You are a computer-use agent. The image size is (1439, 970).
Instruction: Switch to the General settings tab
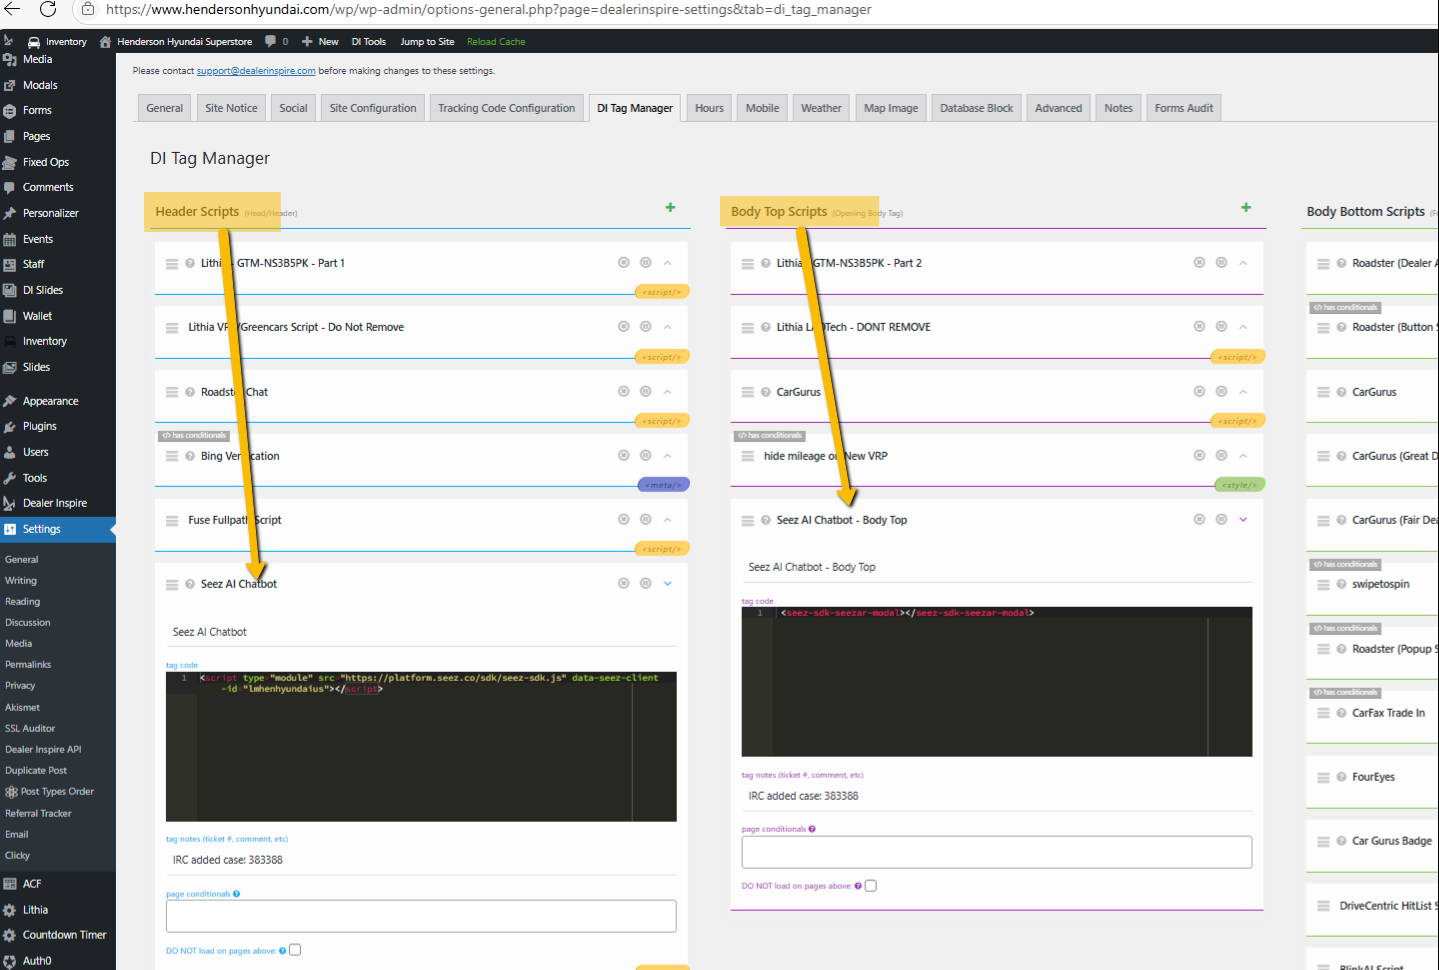click(x=165, y=108)
